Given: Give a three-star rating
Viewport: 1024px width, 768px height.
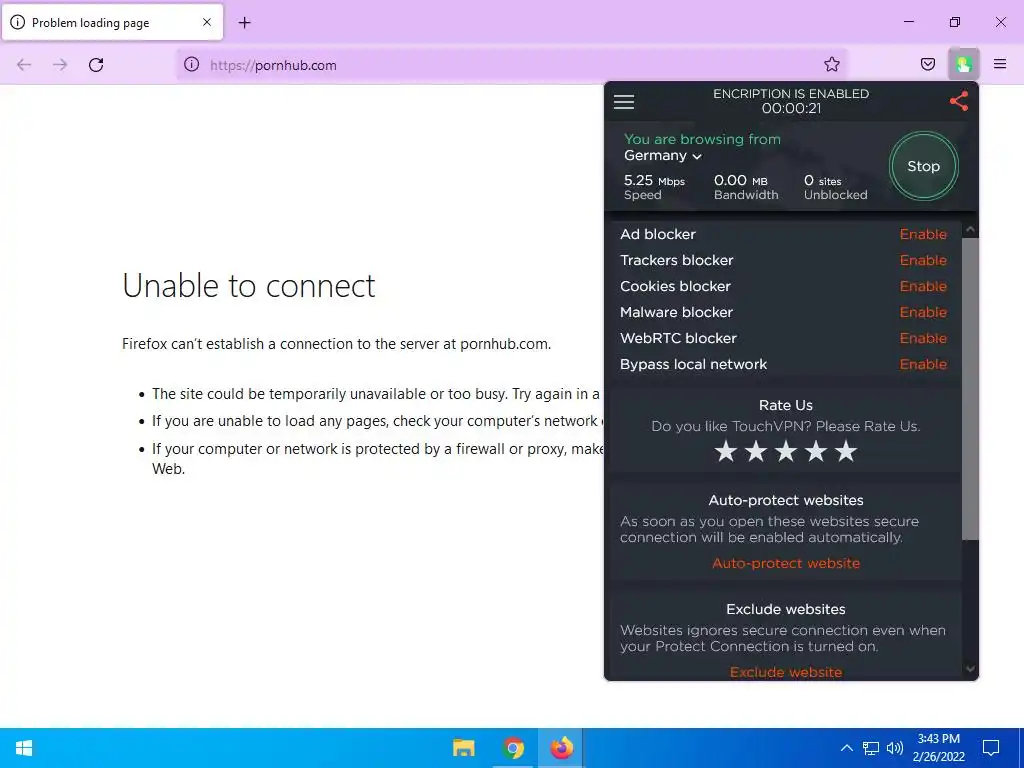Looking at the screenshot, I should (786, 451).
